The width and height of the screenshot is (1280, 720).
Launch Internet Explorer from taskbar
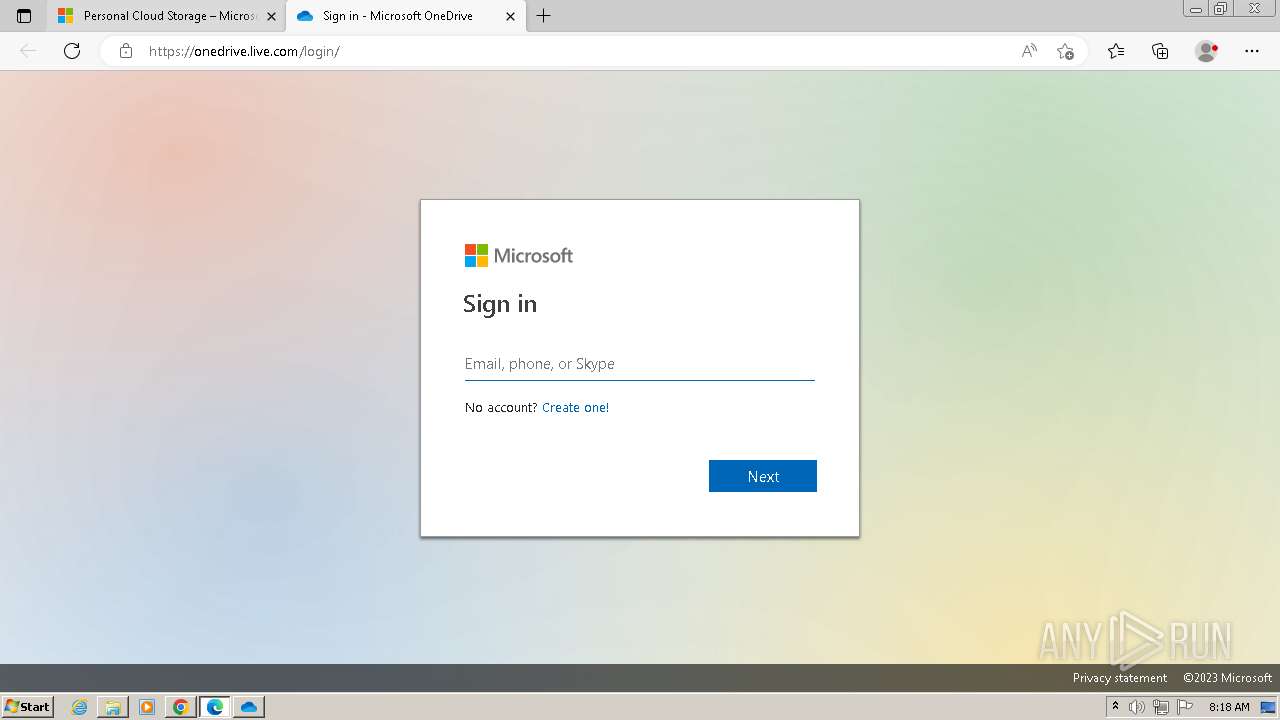[79, 707]
